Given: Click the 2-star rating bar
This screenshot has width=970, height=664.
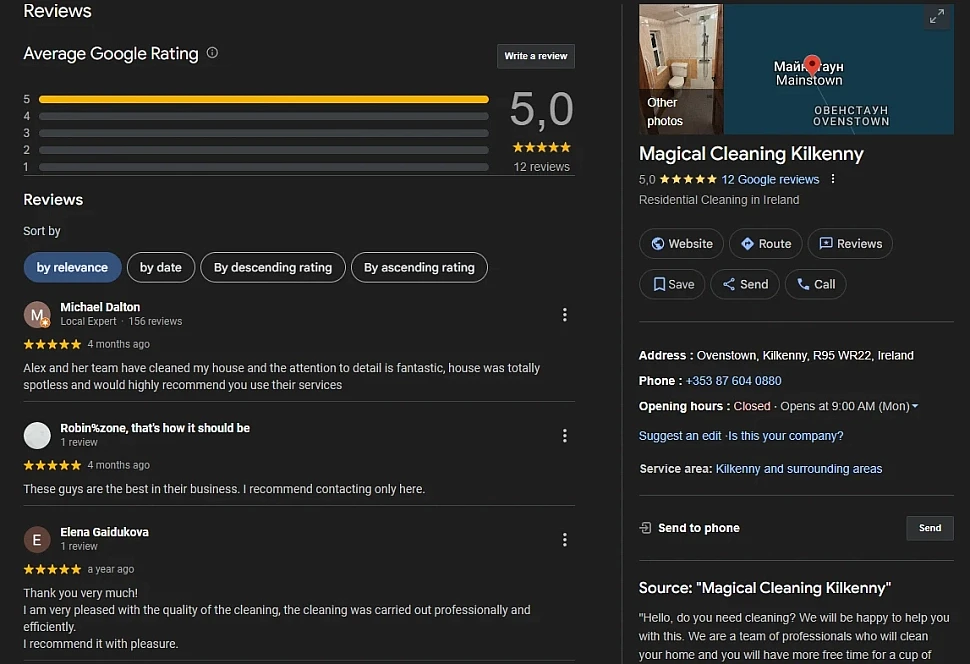Looking at the screenshot, I should [264, 150].
